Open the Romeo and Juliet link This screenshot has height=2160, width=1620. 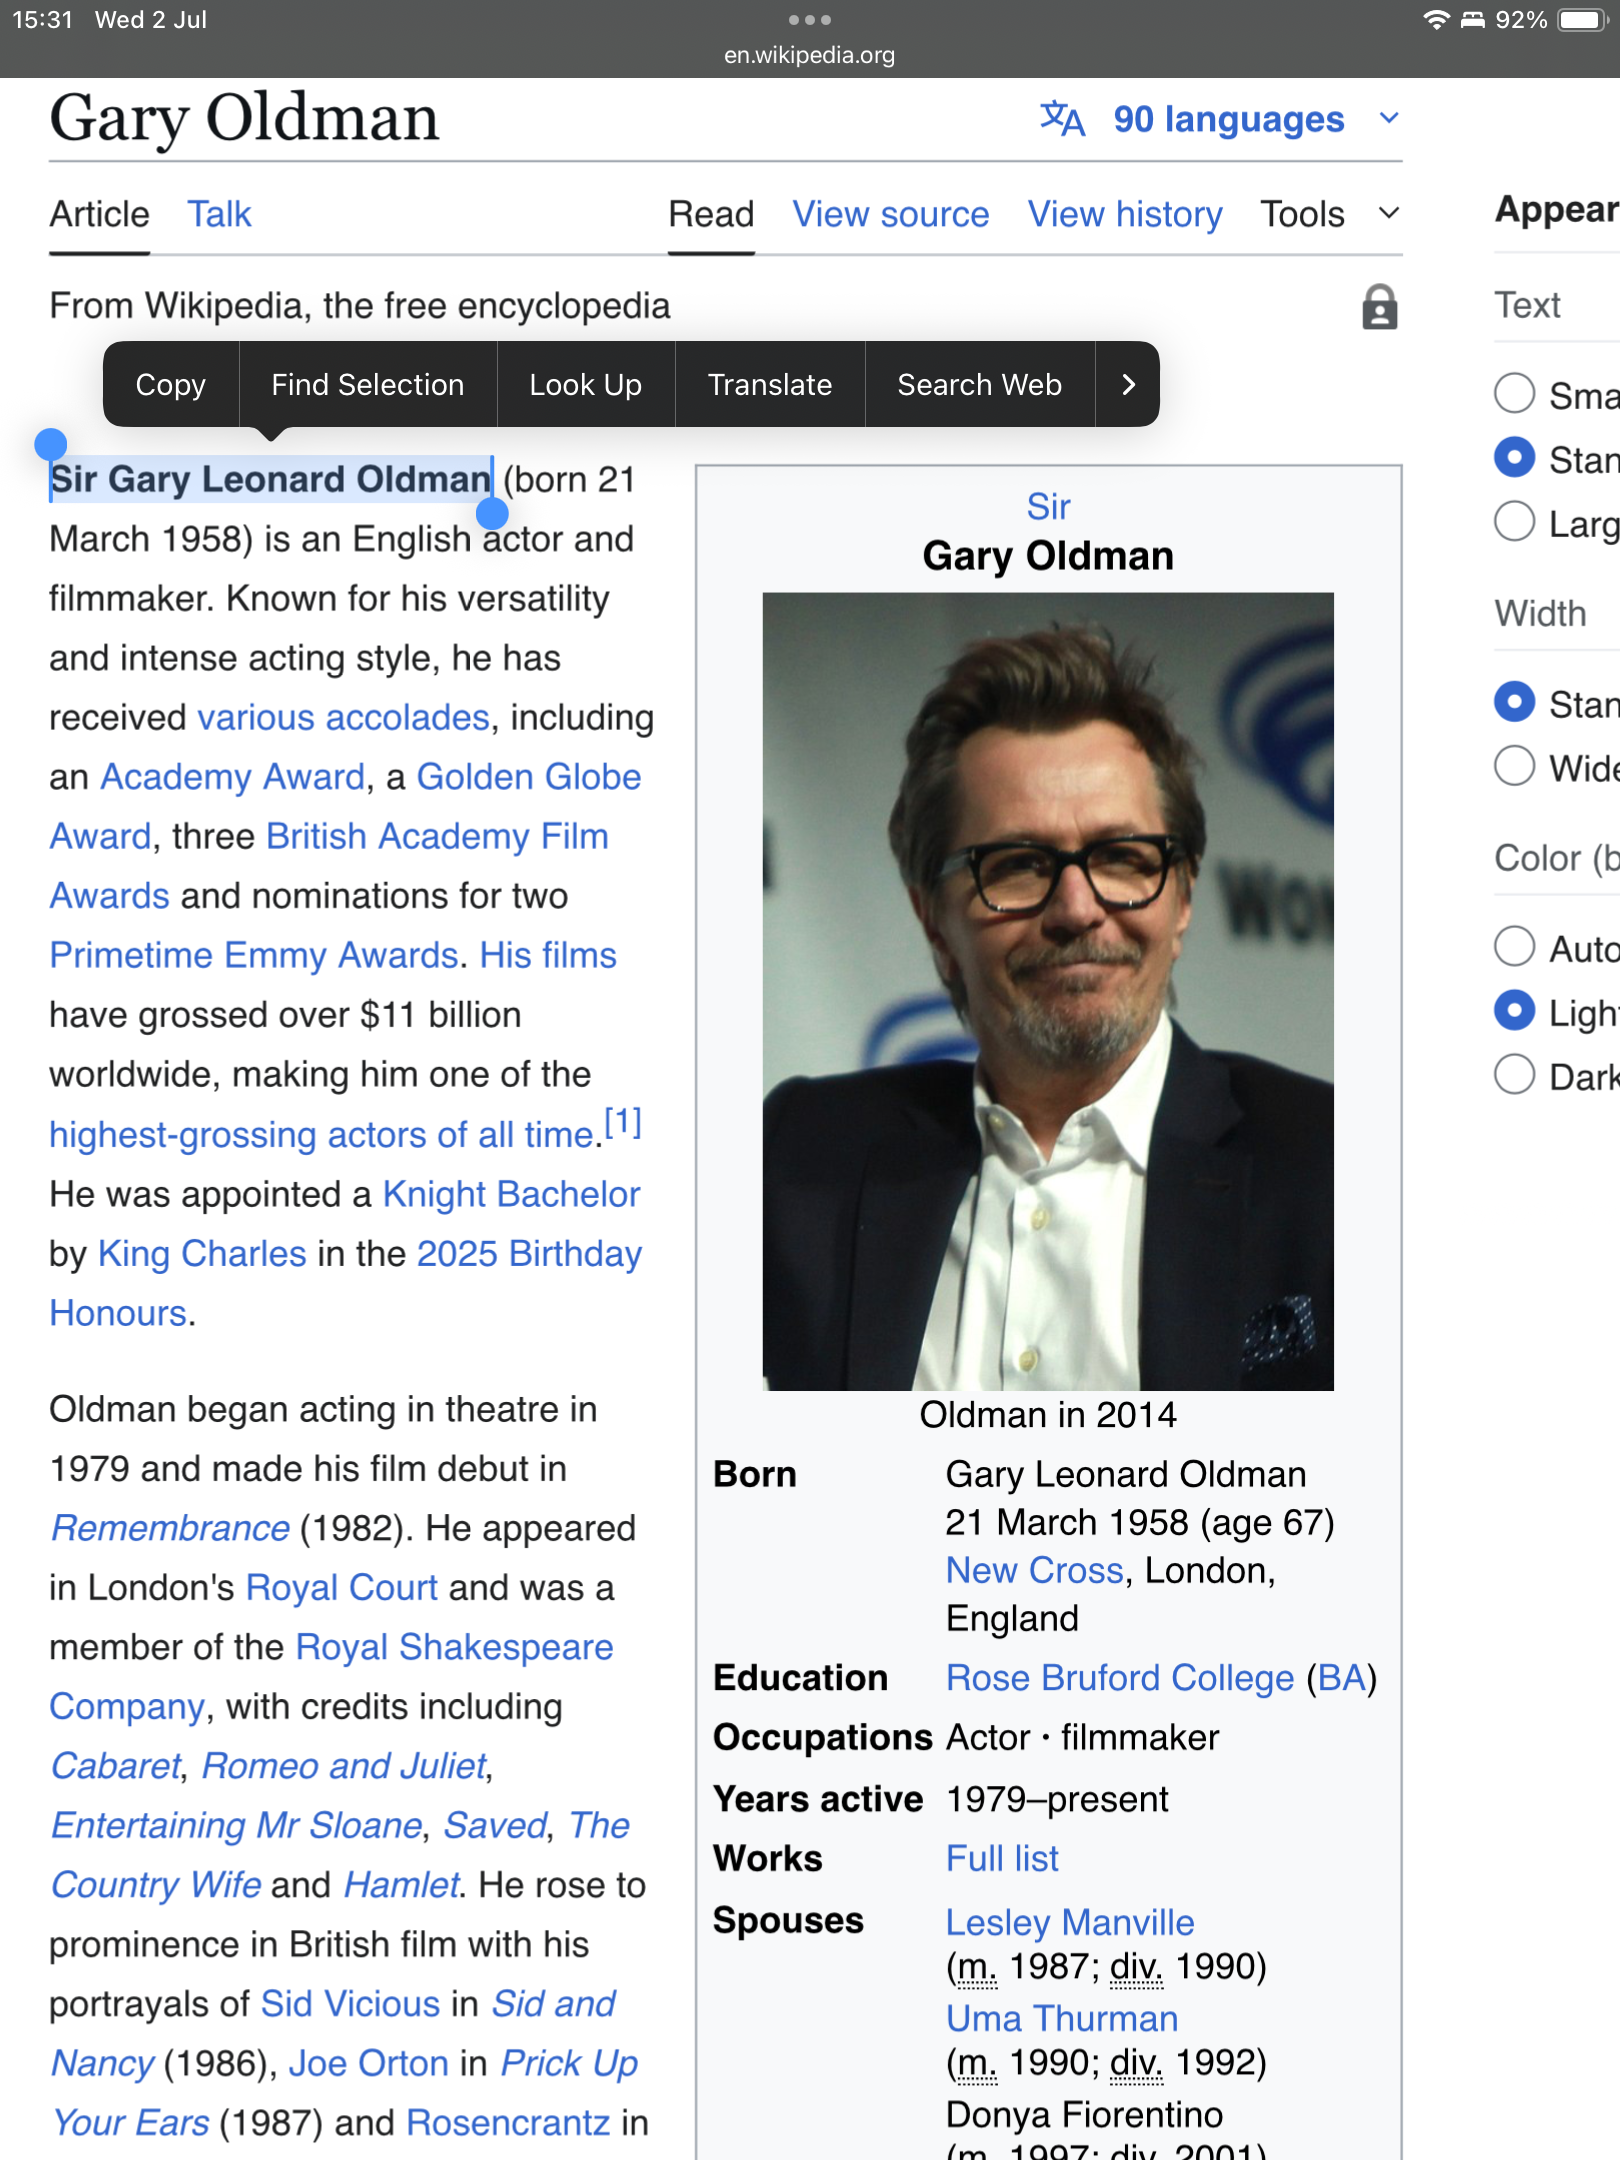point(344,1766)
